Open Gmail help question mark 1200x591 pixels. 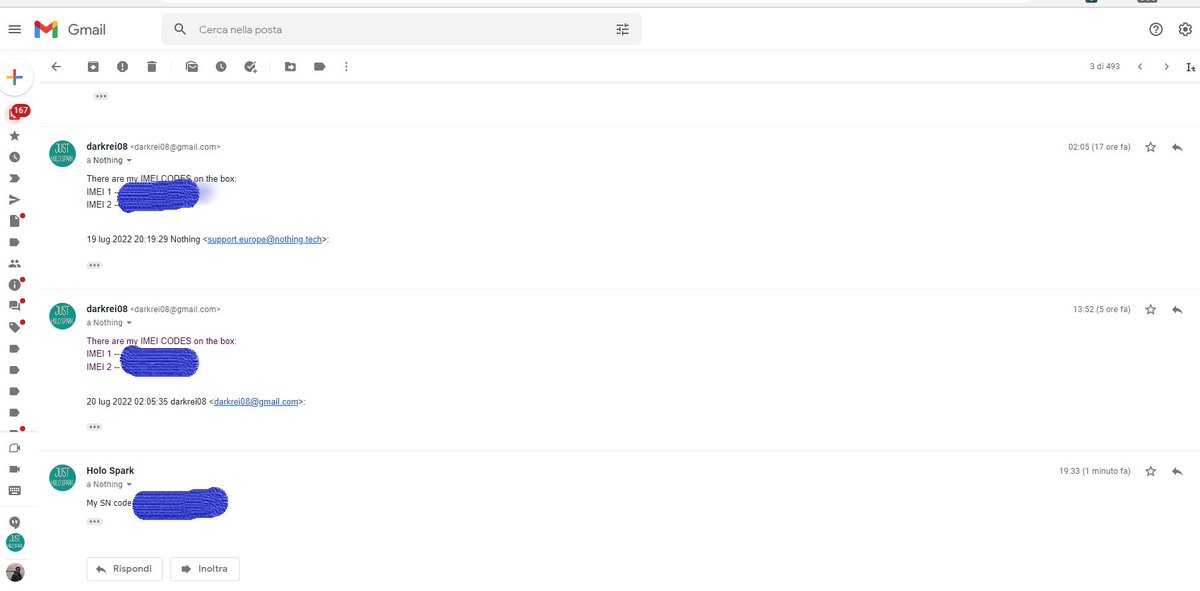click(1156, 30)
